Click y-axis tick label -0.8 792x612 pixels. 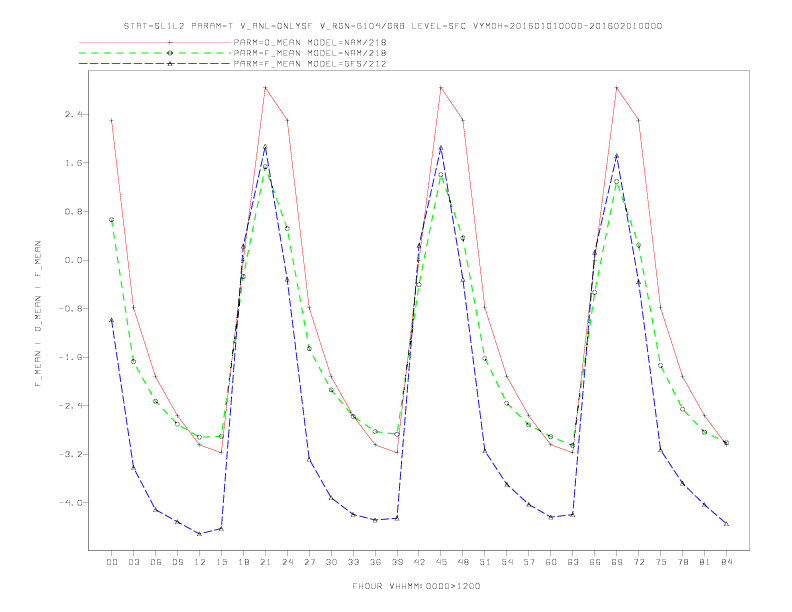(71, 309)
